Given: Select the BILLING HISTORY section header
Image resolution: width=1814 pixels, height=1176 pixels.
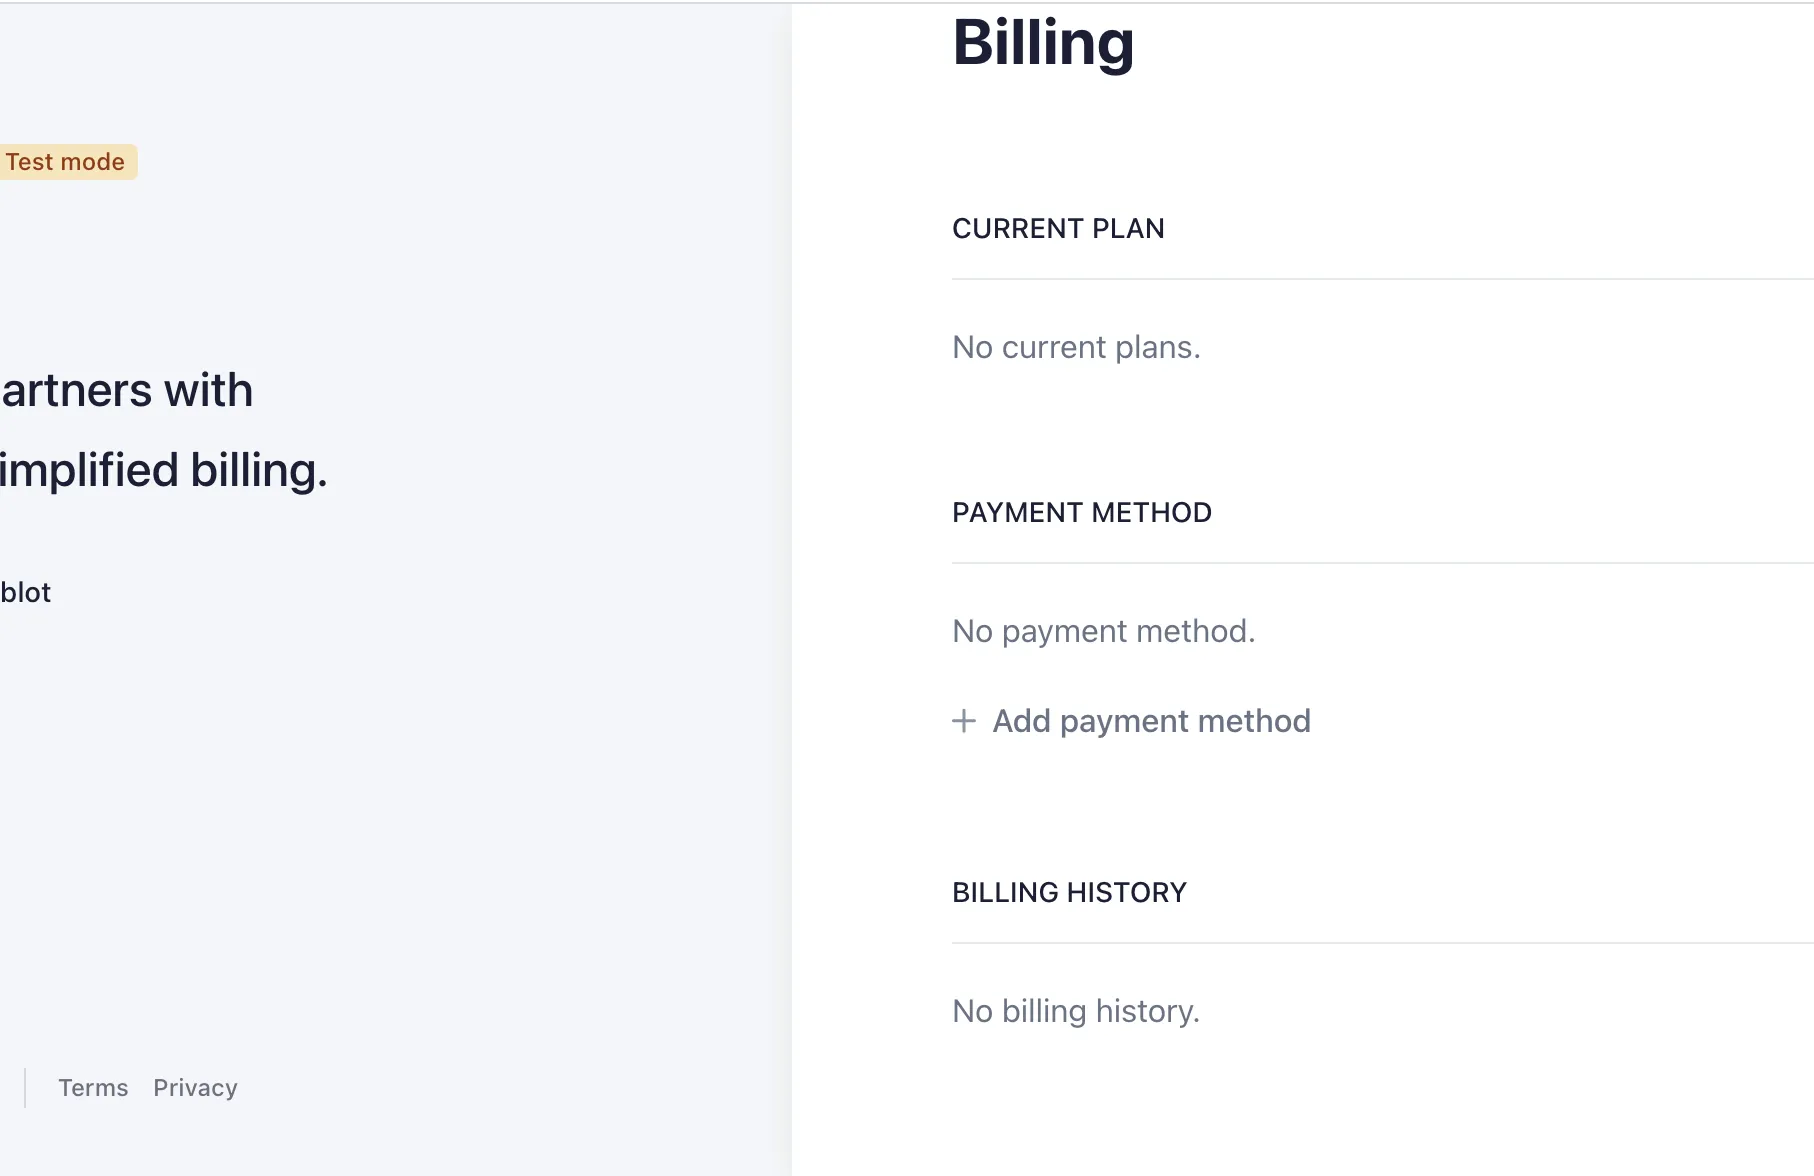Looking at the screenshot, I should pos(1069,893).
